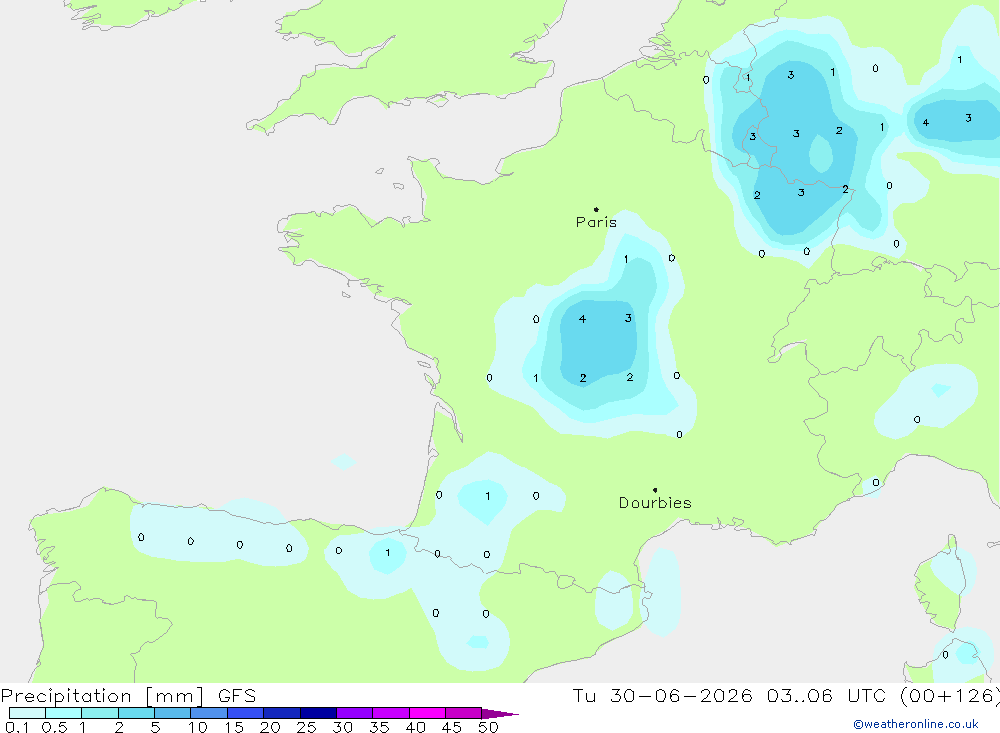Open the weatheronline.co.uk copyright link

[x=916, y=723]
